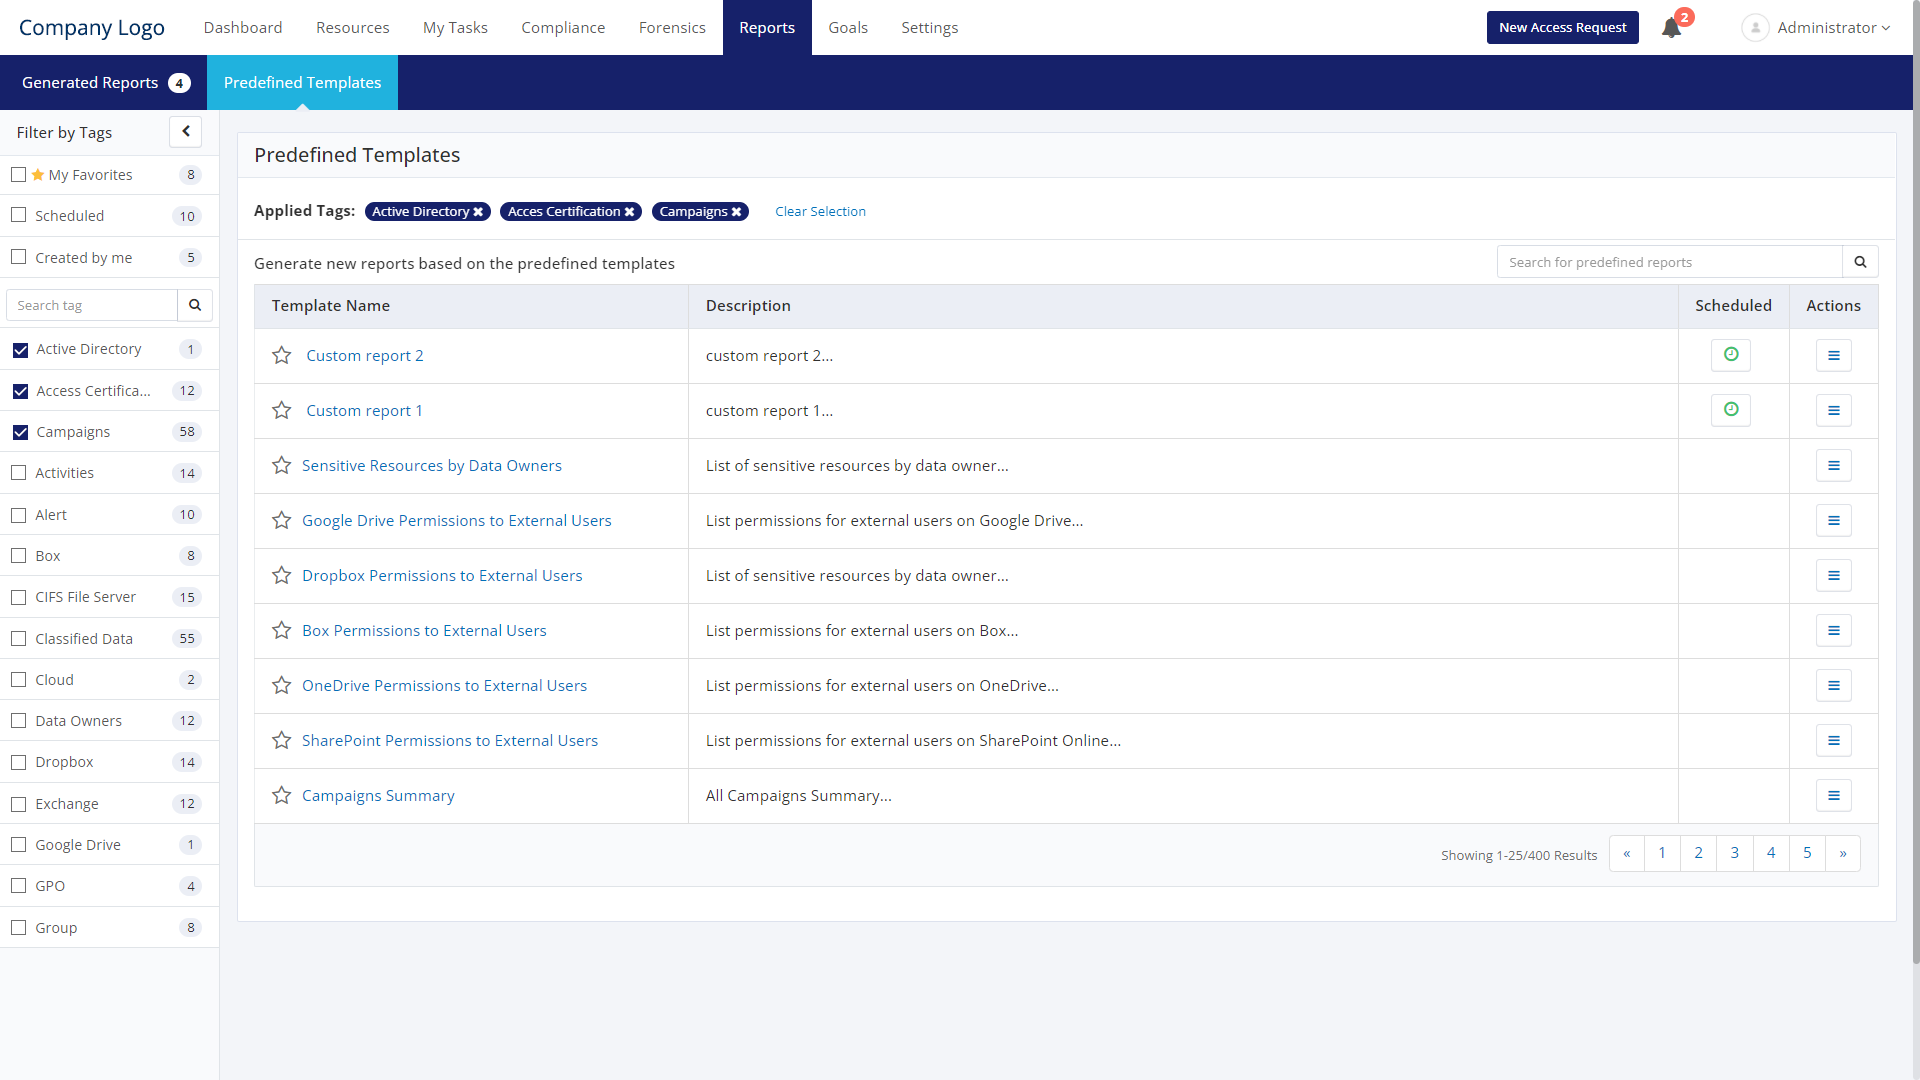Enable the My Favorites filter checkbox
The height and width of the screenshot is (1080, 1920).
[x=19, y=175]
